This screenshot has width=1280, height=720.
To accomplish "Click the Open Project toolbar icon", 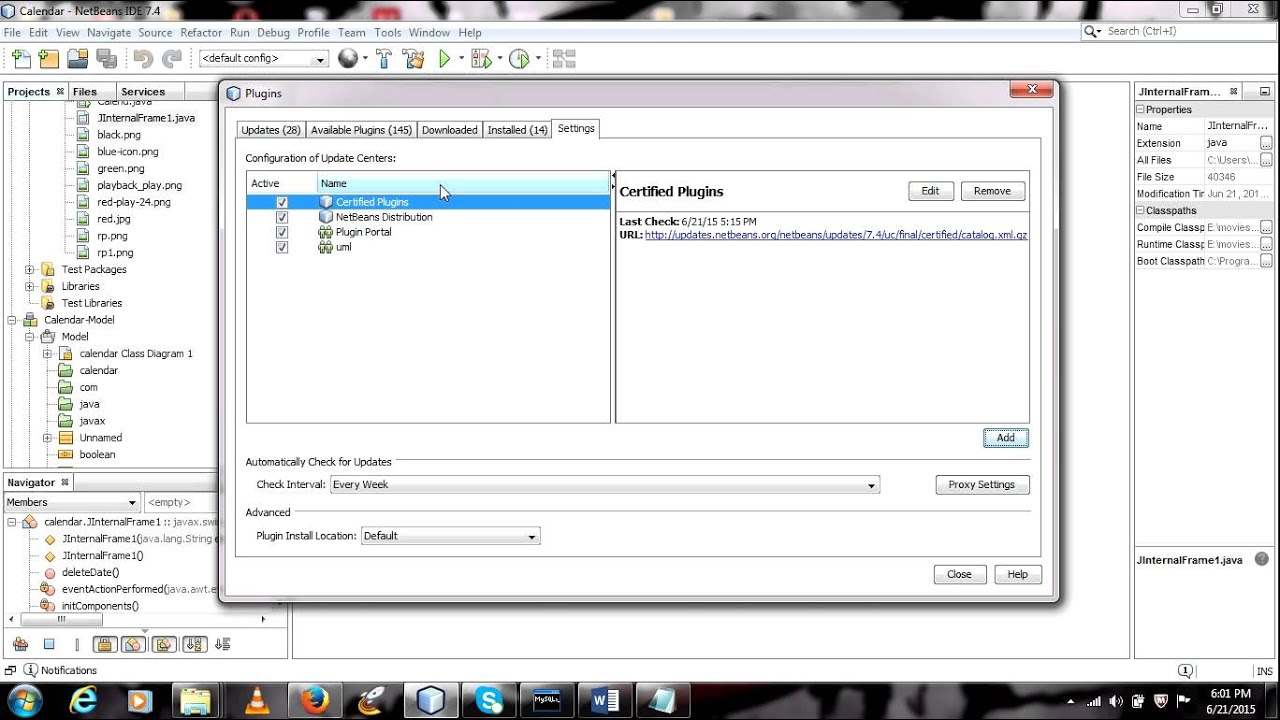I will (x=77, y=59).
